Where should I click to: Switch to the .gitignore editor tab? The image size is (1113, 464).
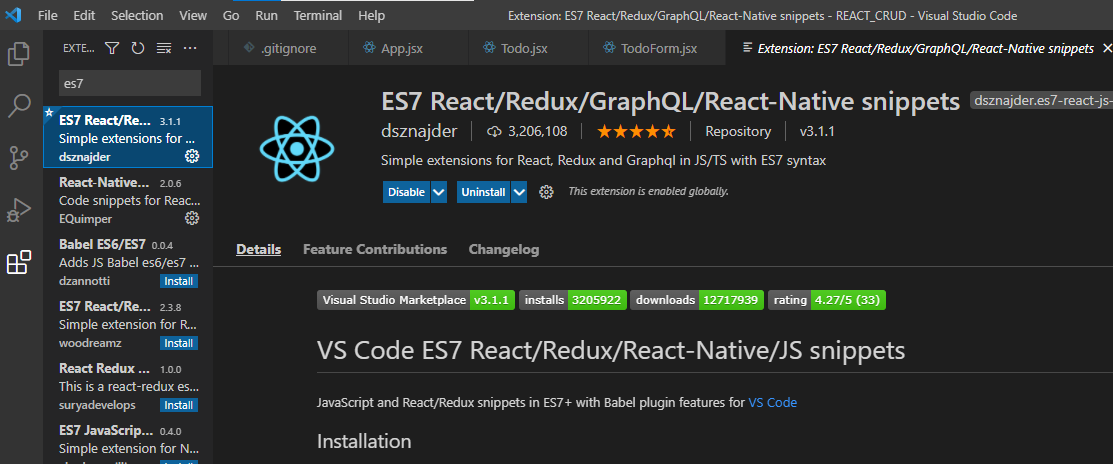288,48
